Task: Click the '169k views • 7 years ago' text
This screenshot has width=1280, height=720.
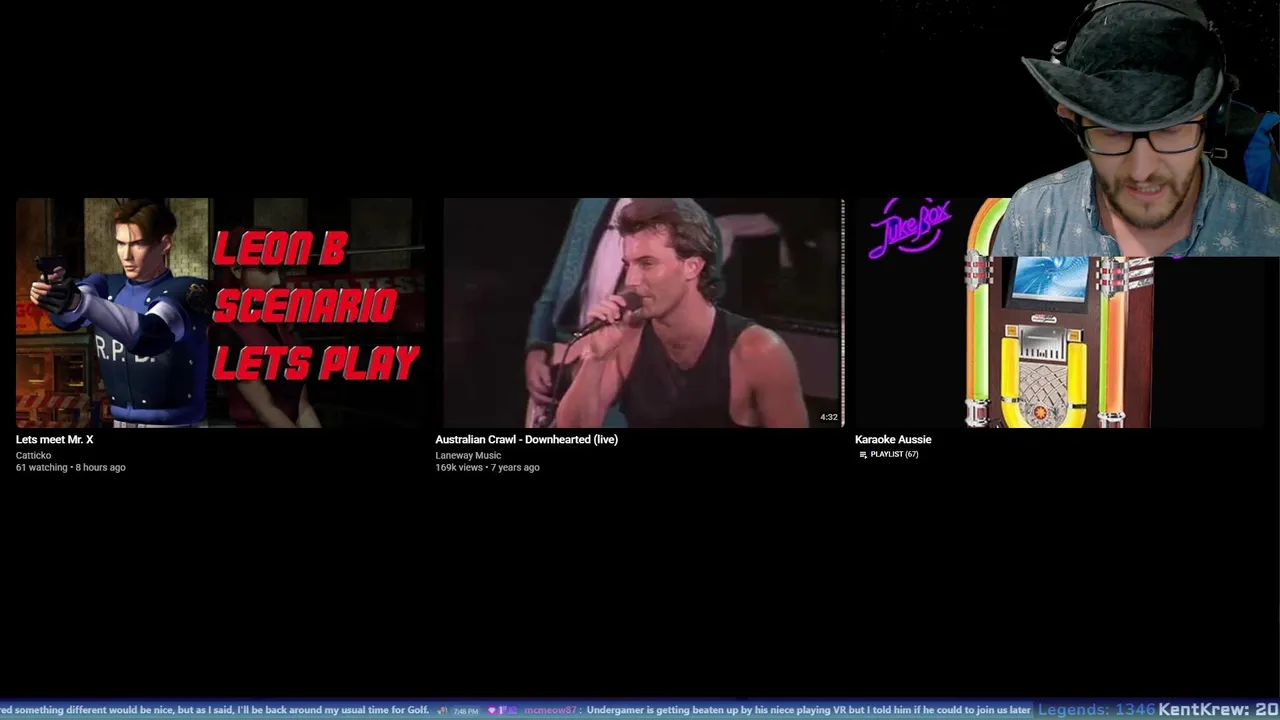Action: (x=487, y=468)
